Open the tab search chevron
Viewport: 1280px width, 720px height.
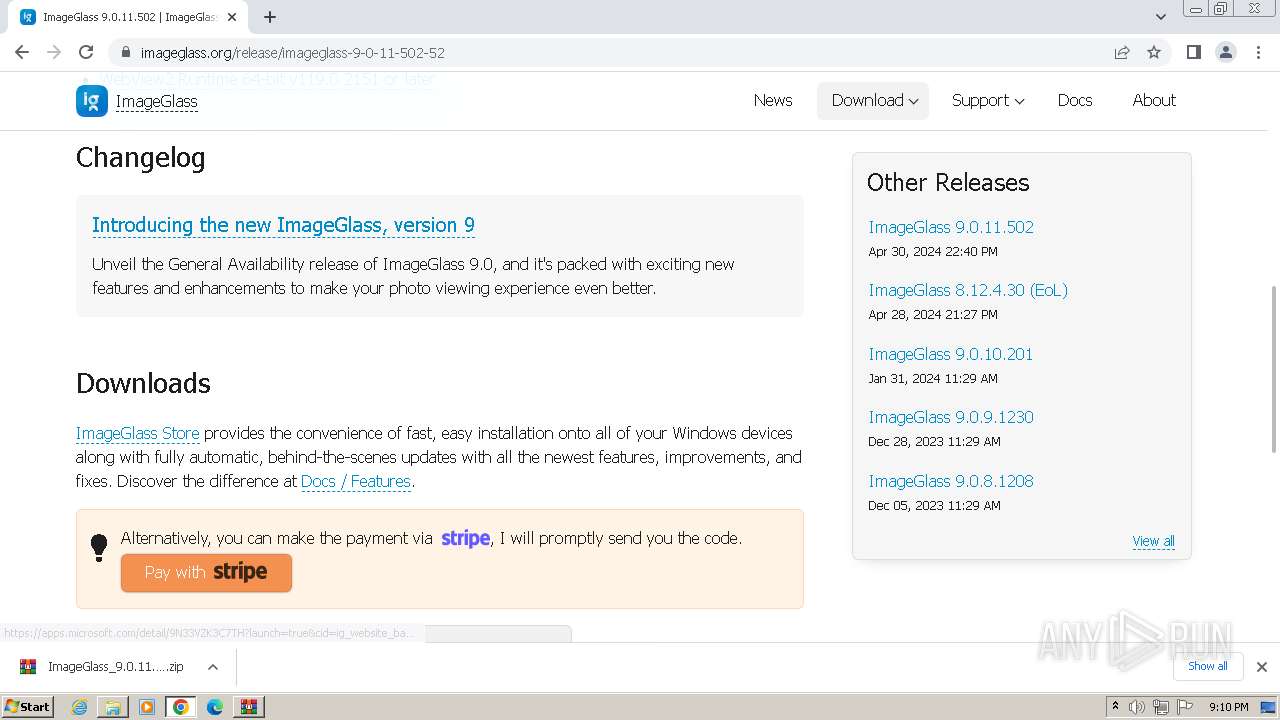(x=1161, y=17)
